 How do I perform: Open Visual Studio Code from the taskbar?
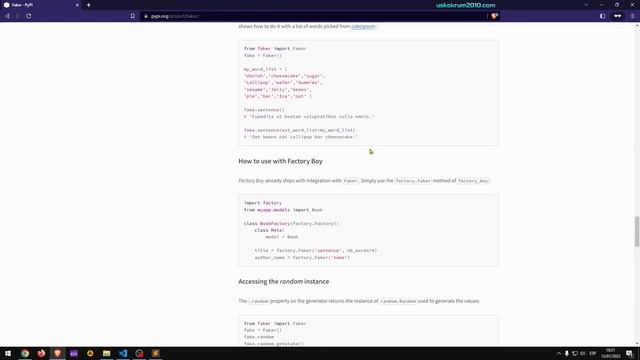click(123, 353)
